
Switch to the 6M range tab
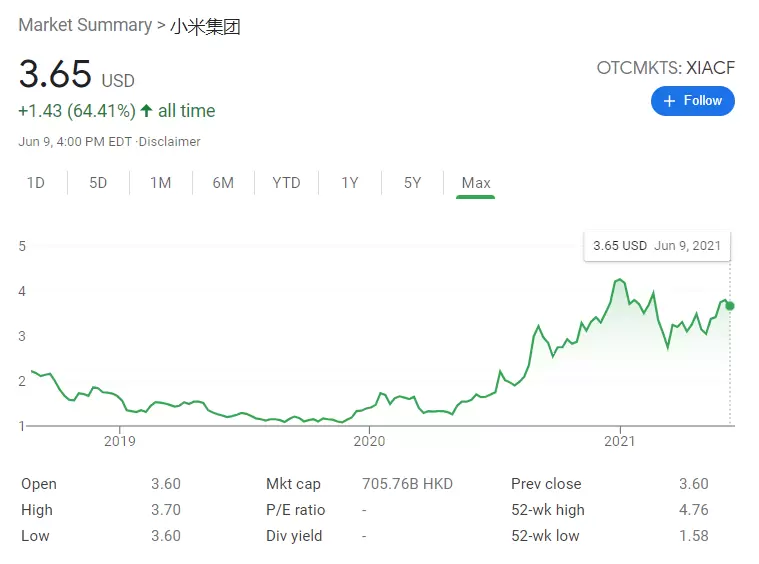tap(223, 183)
